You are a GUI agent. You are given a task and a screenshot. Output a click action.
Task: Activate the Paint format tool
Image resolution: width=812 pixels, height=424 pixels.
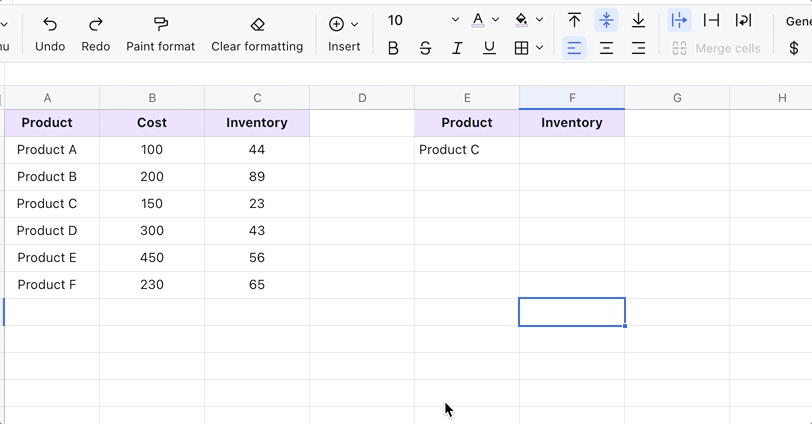coord(161,24)
